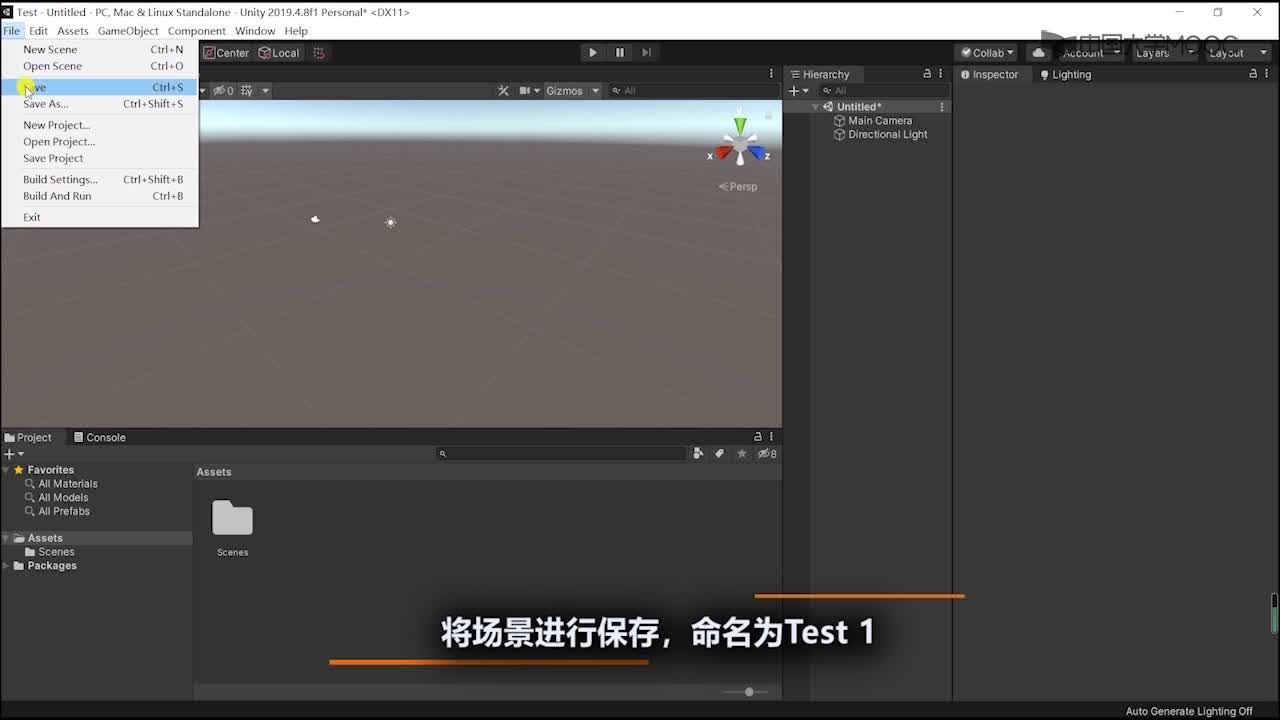Open the Collab dropdown
Screen dimensions: 1280x720
(987, 53)
